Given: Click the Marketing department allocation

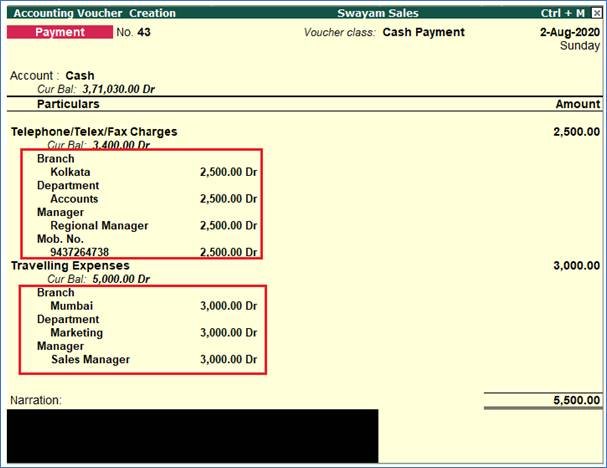Looking at the screenshot, I should click(x=77, y=333).
